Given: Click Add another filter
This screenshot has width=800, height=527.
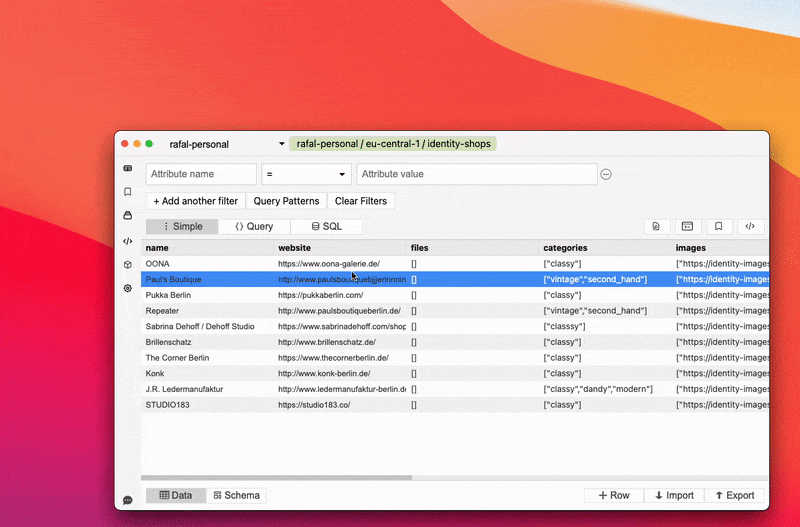Looking at the screenshot, I should [196, 201].
